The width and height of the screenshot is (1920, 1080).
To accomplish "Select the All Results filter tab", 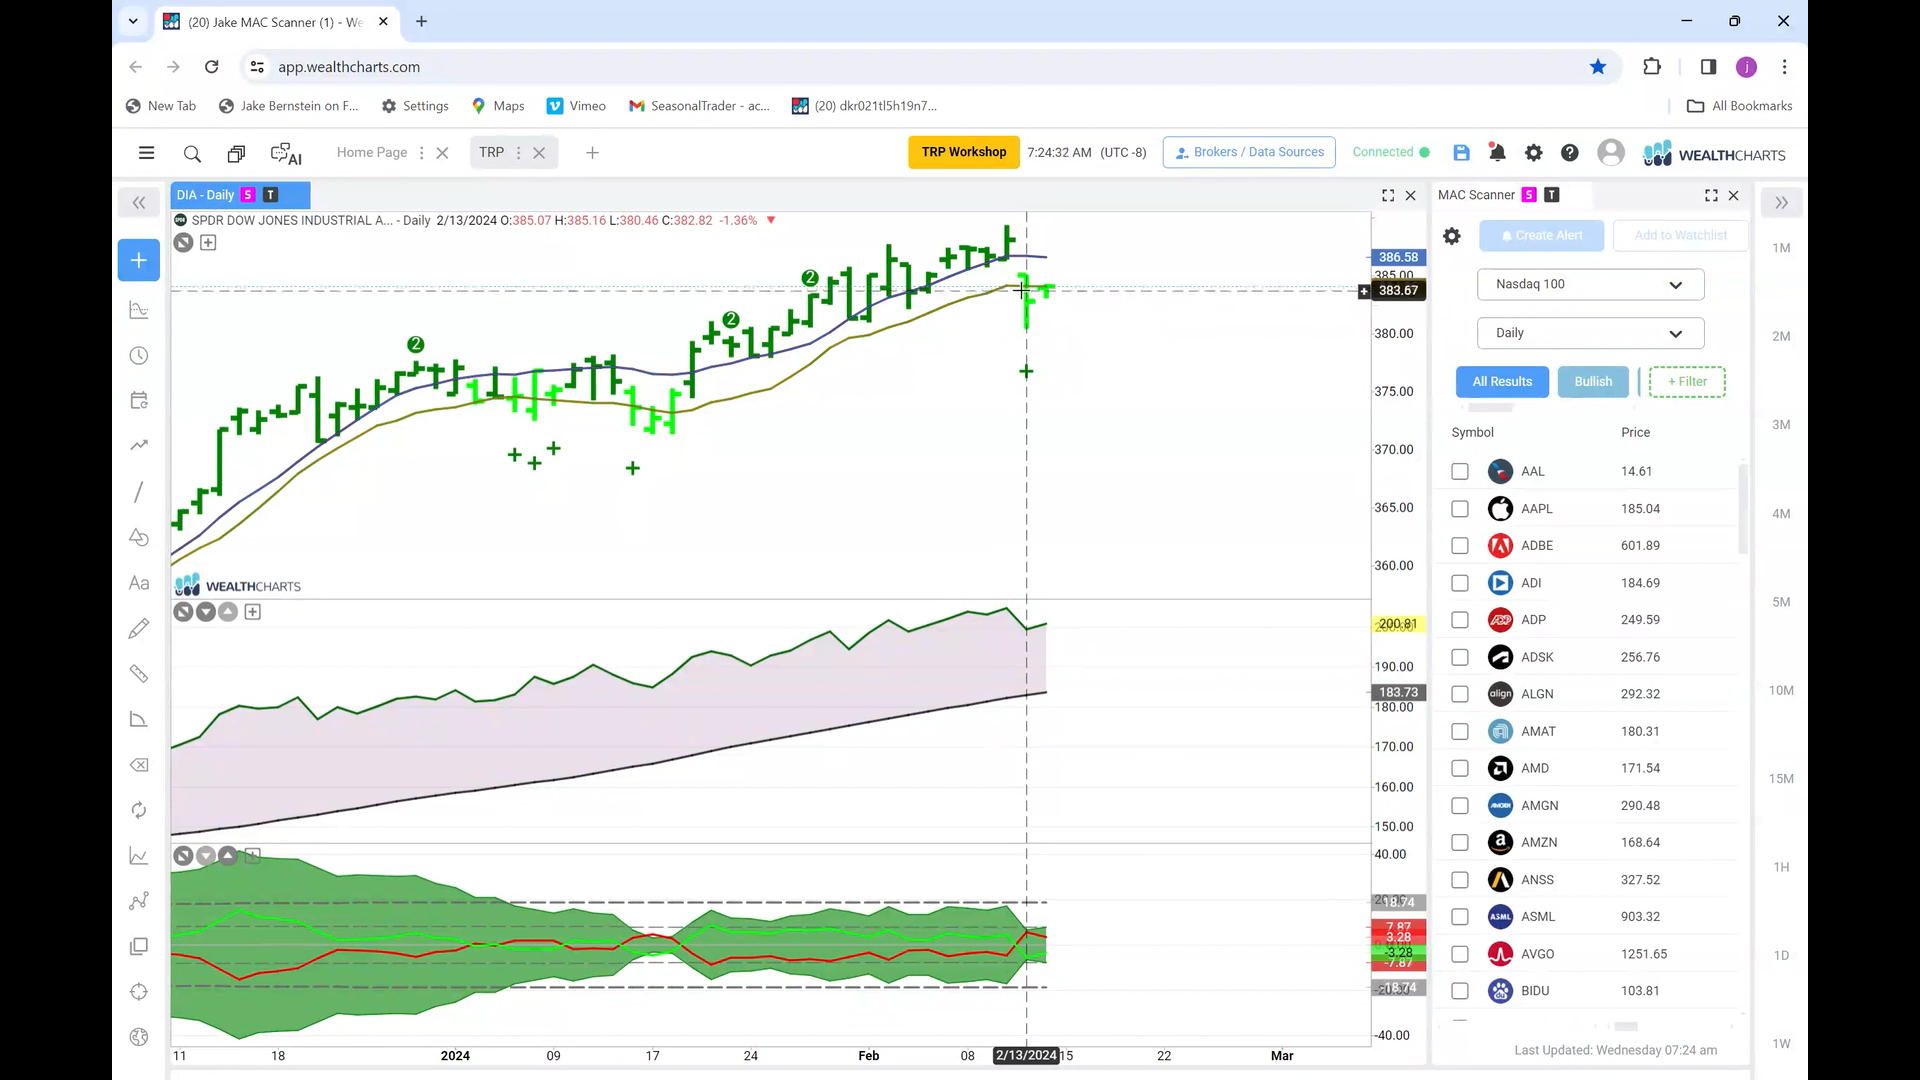I will [x=1502, y=382].
